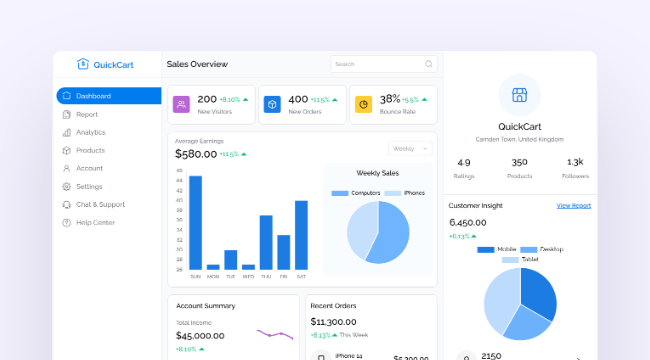Click the yellow Bounce Rate pie icon
The width and height of the screenshot is (650, 360).
coord(364,105)
